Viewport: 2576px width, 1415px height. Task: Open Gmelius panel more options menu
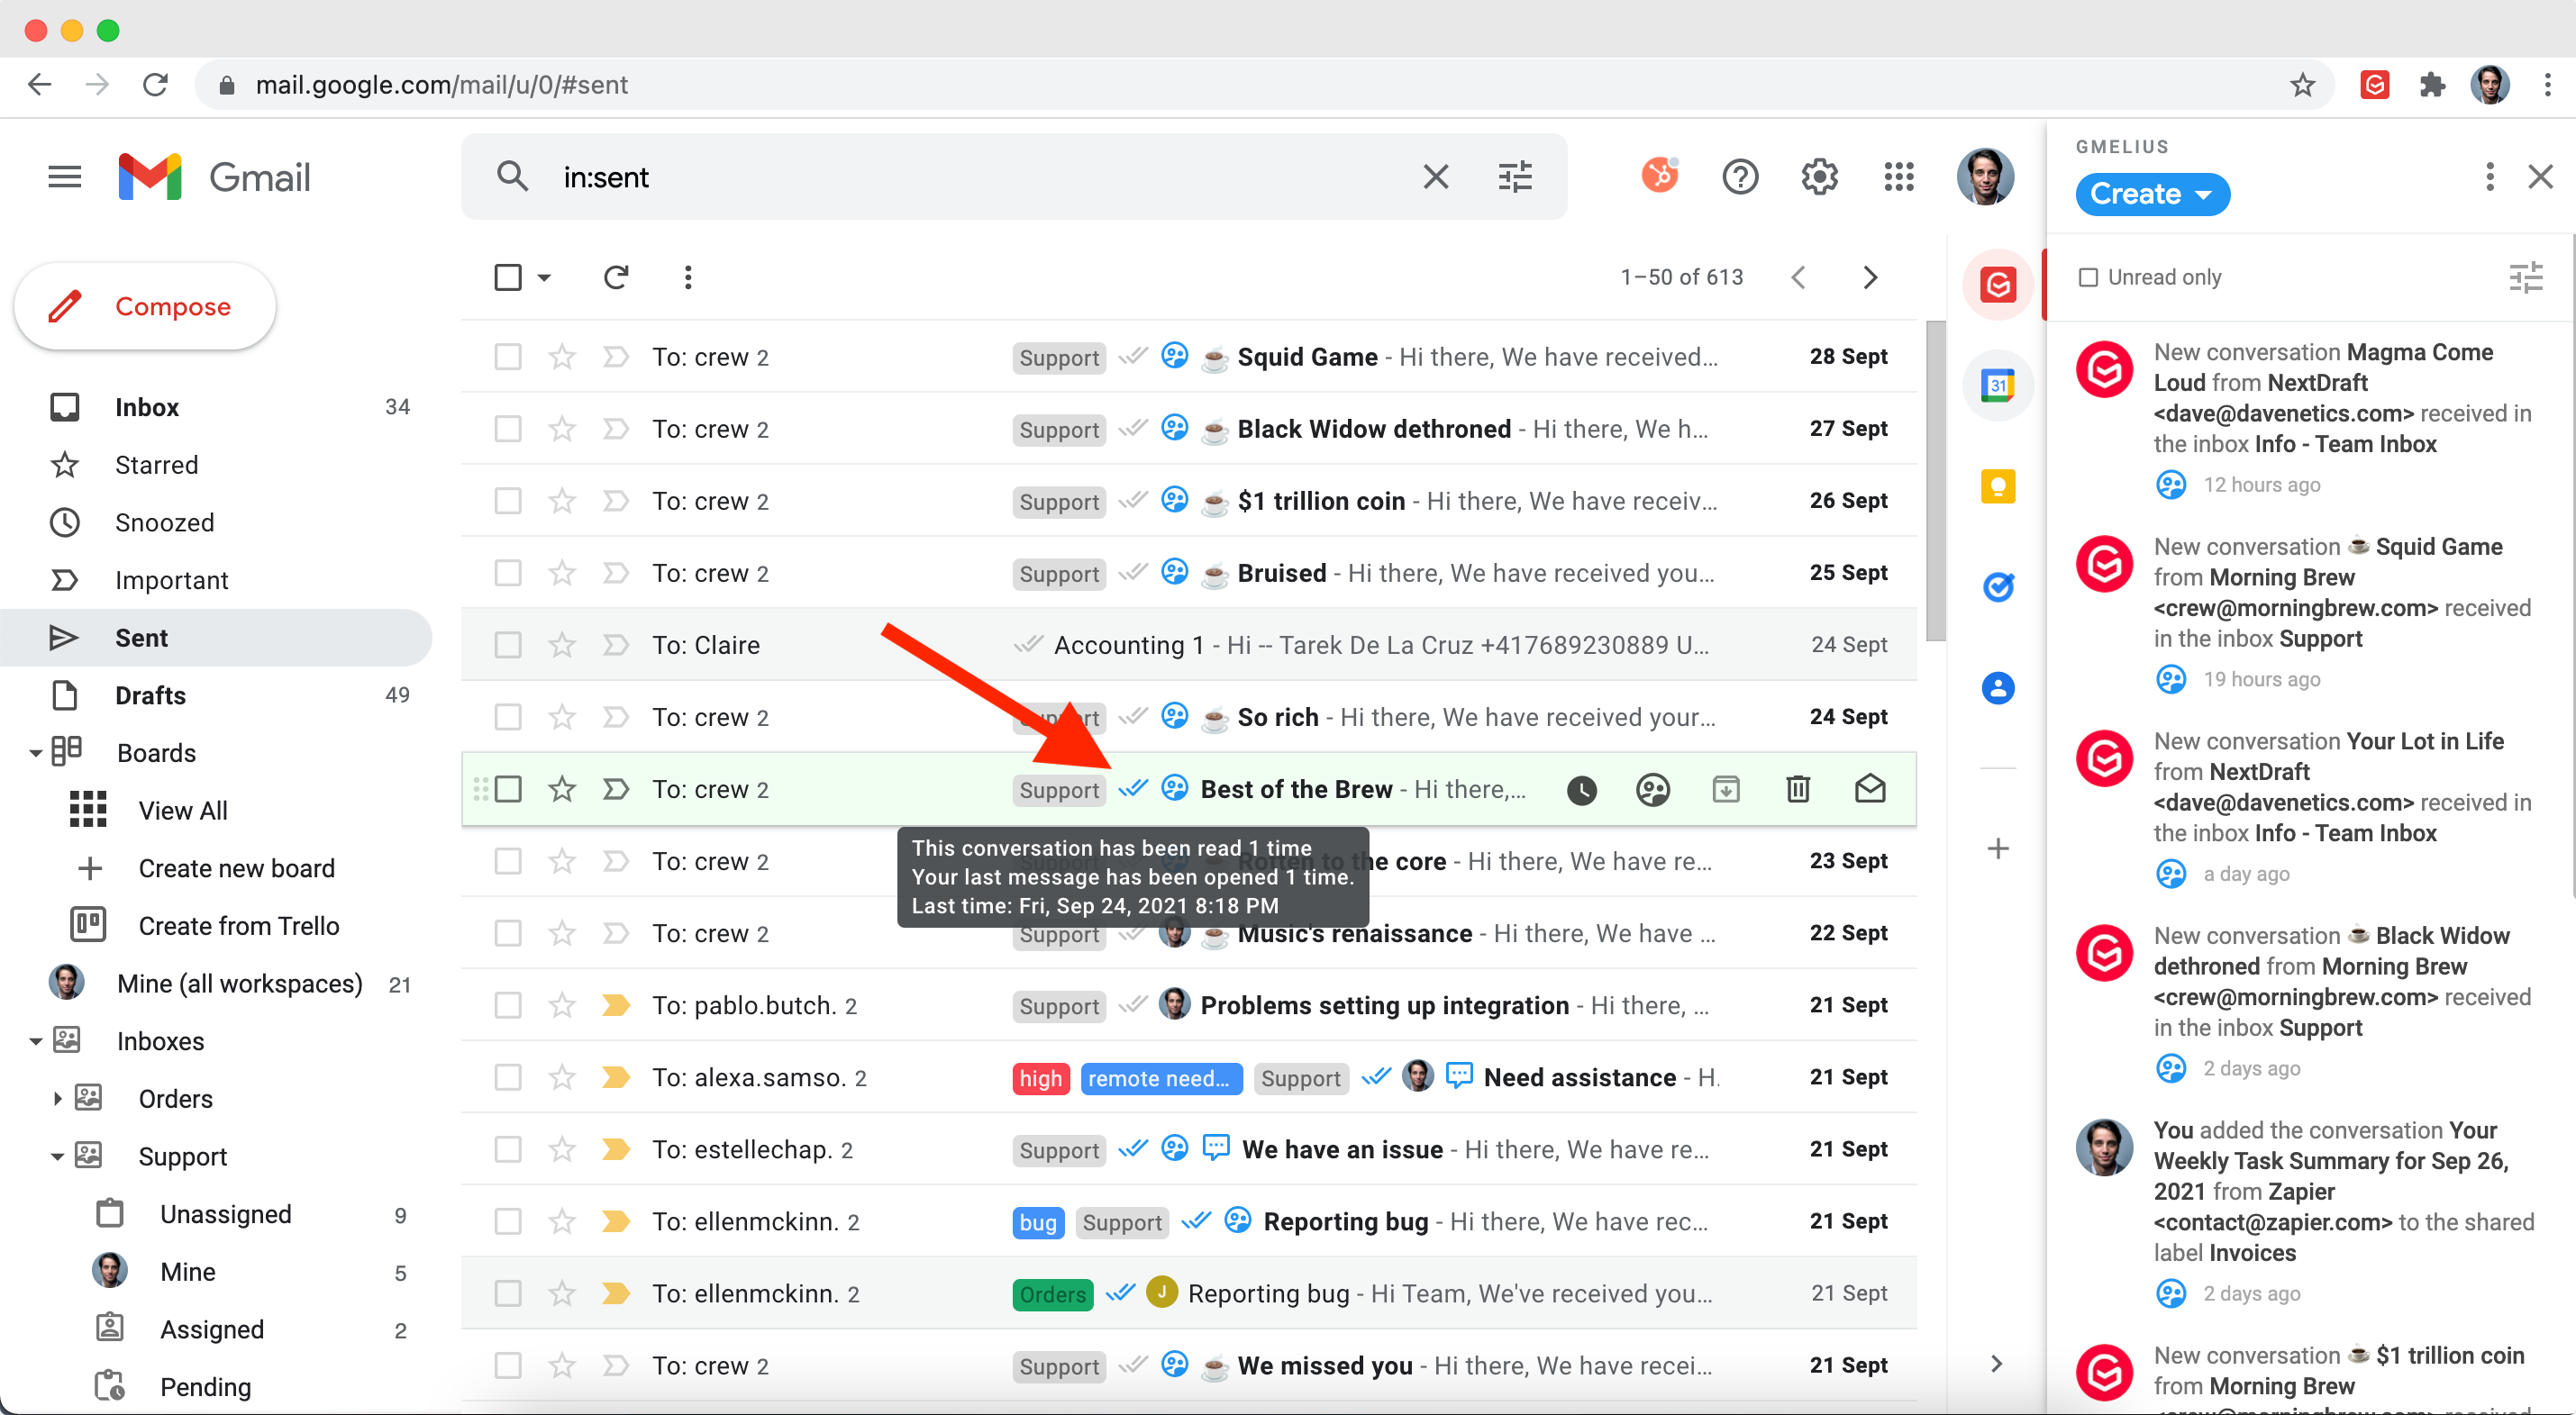point(2489,177)
